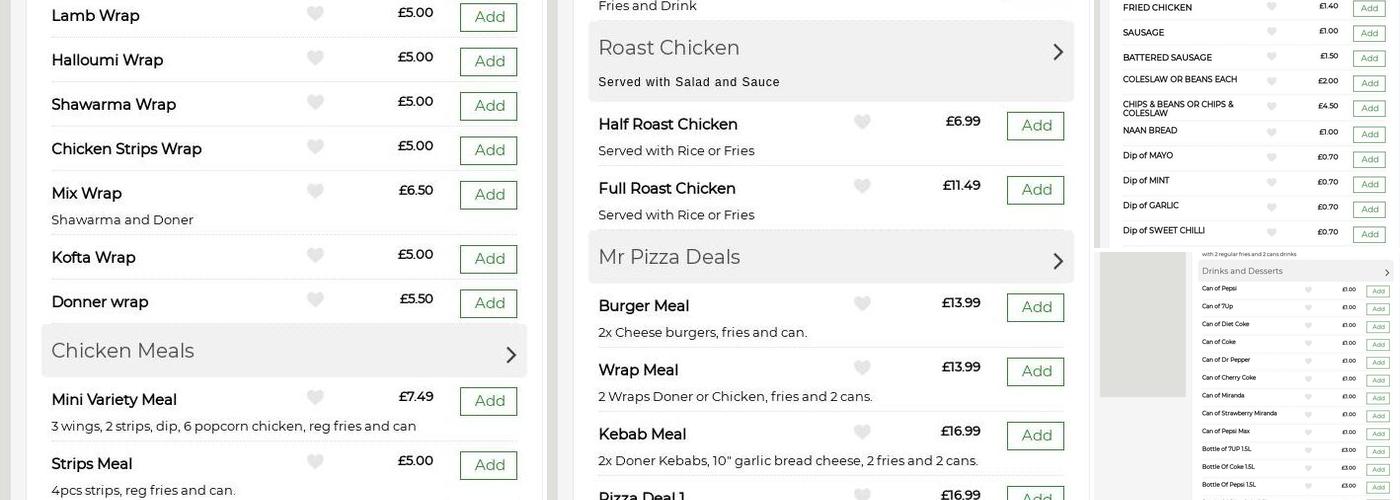Viewport: 1400px width, 500px height.
Task: Toggle favorite on Full Roast Chicken
Action: pyautogui.click(x=862, y=186)
